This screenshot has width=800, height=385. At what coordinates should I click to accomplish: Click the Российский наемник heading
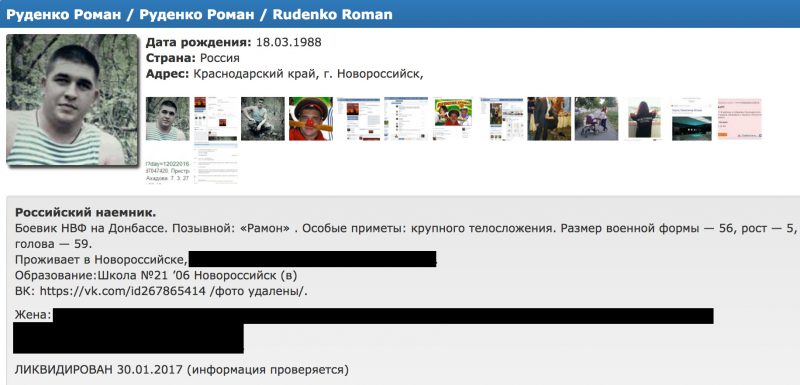[x=86, y=213]
